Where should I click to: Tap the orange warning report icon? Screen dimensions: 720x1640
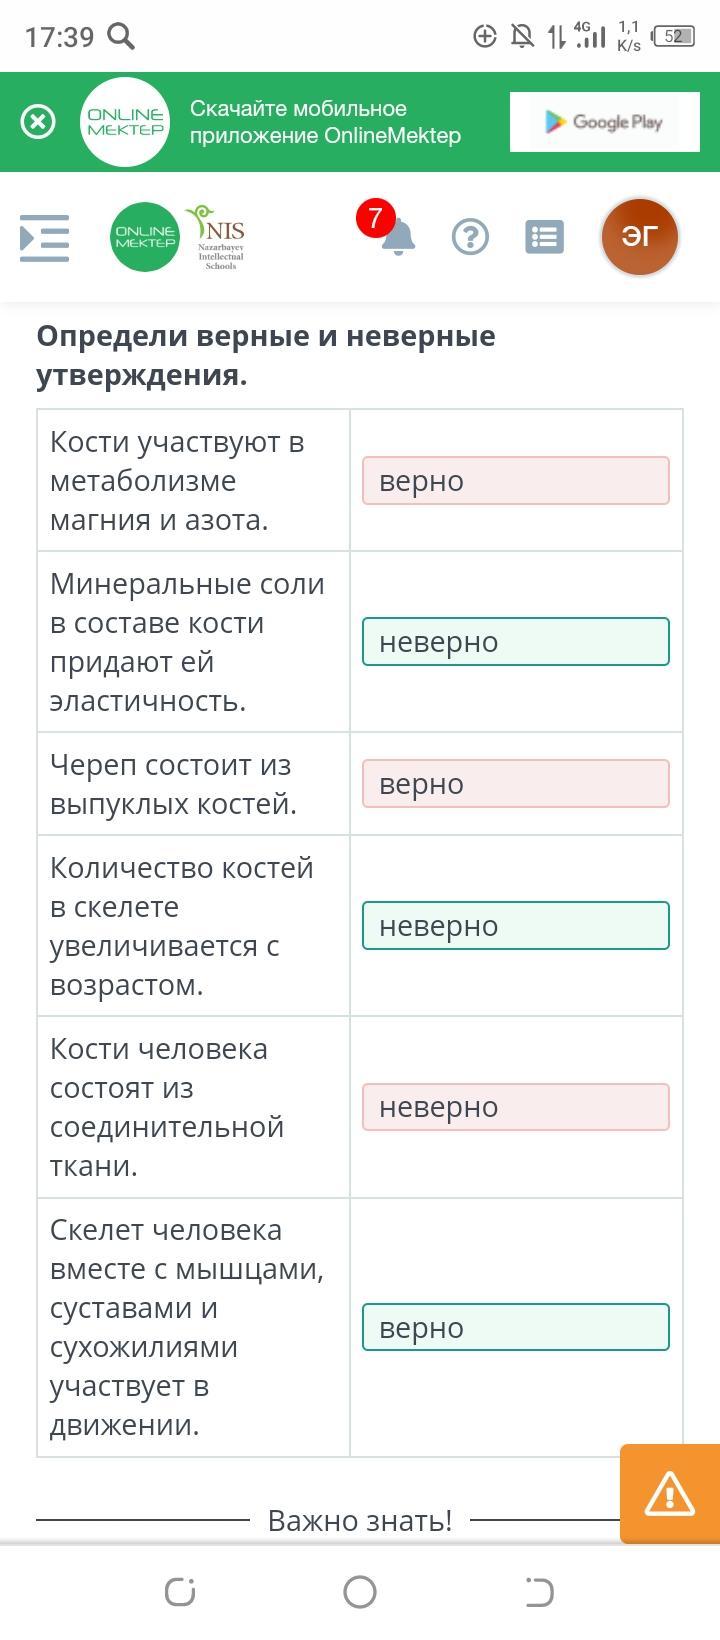tap(670, 1494)
